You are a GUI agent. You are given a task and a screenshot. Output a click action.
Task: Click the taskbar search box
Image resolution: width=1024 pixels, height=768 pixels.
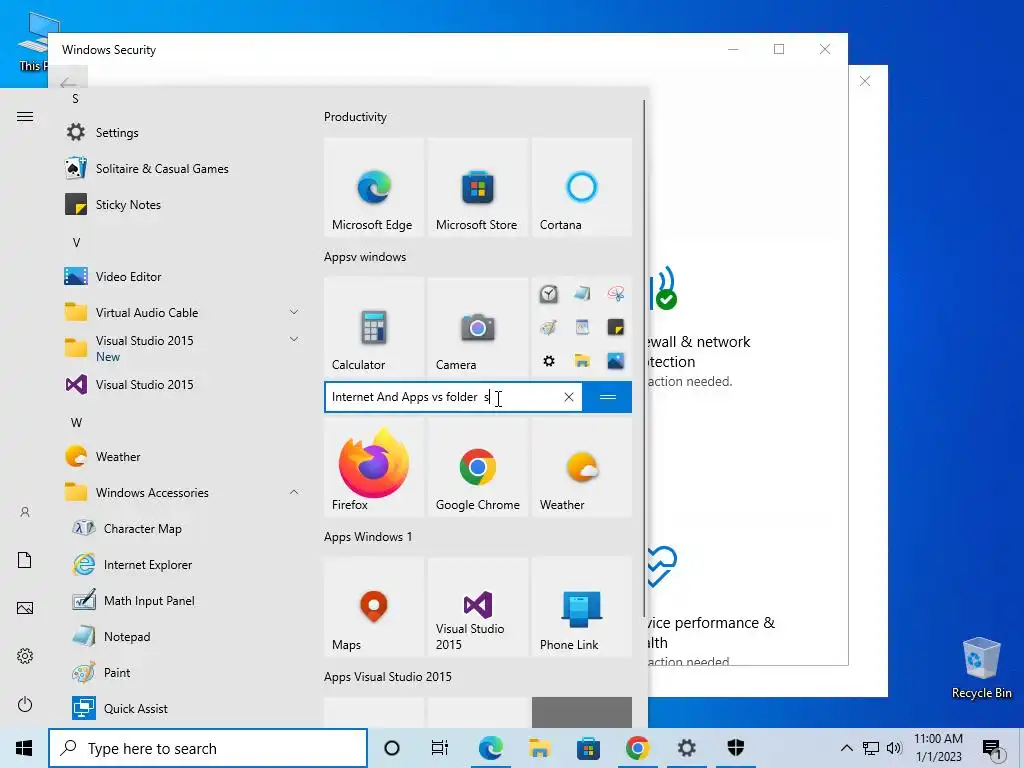pos(208,748)
